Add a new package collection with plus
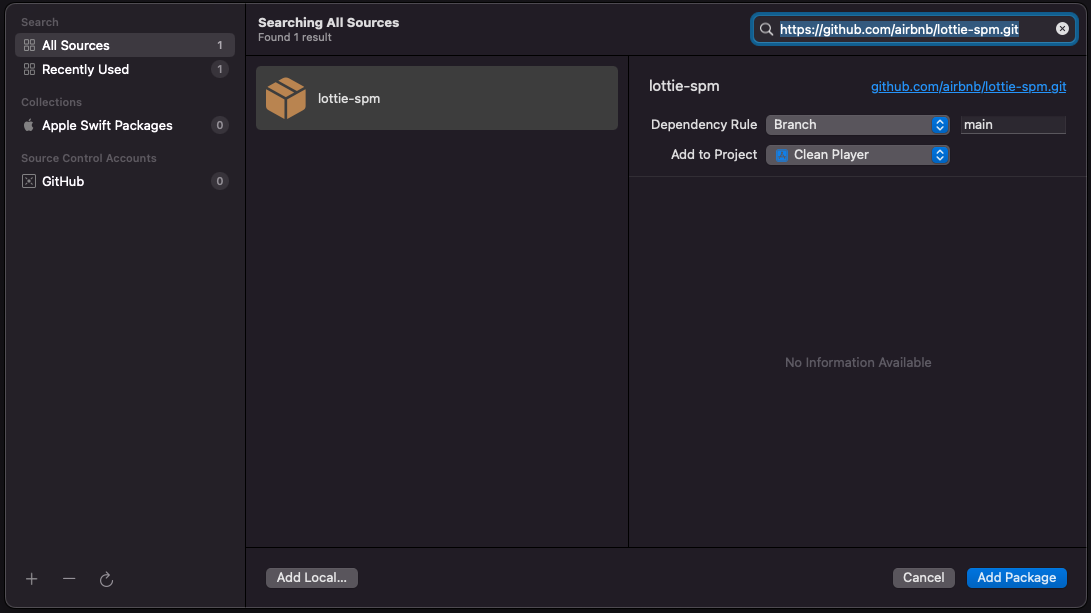Image resolution: width=1091 pixels, height=613 pixels. pos(31,579)
